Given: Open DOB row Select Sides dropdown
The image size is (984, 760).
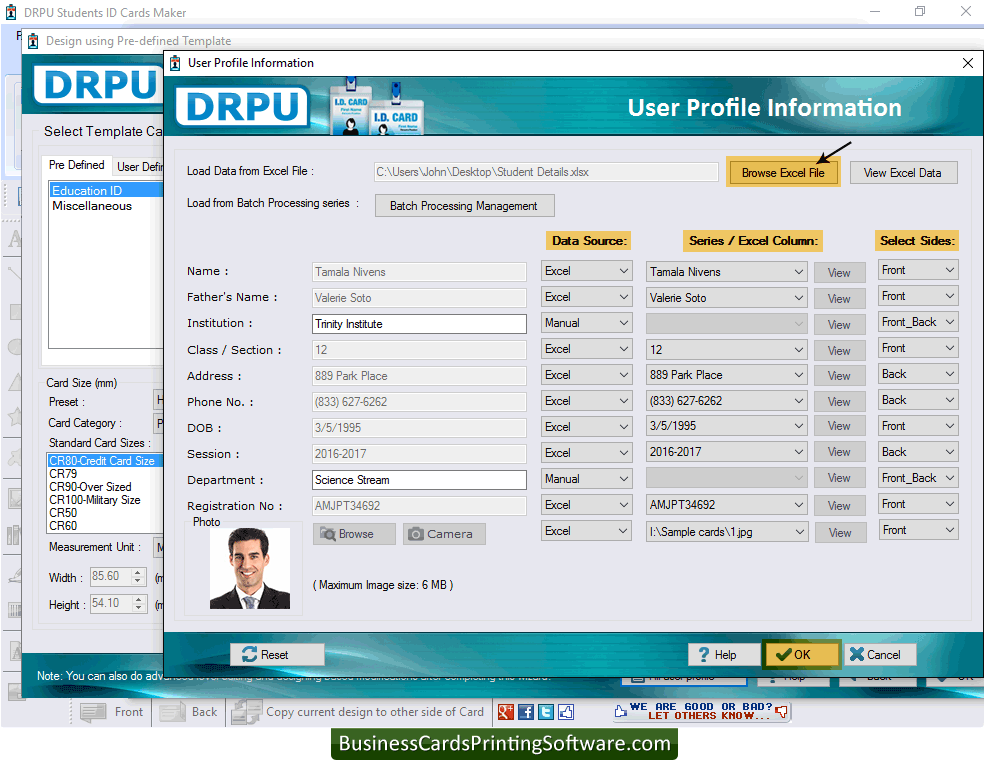Looking at the screenshot, I should pos(918,426).
